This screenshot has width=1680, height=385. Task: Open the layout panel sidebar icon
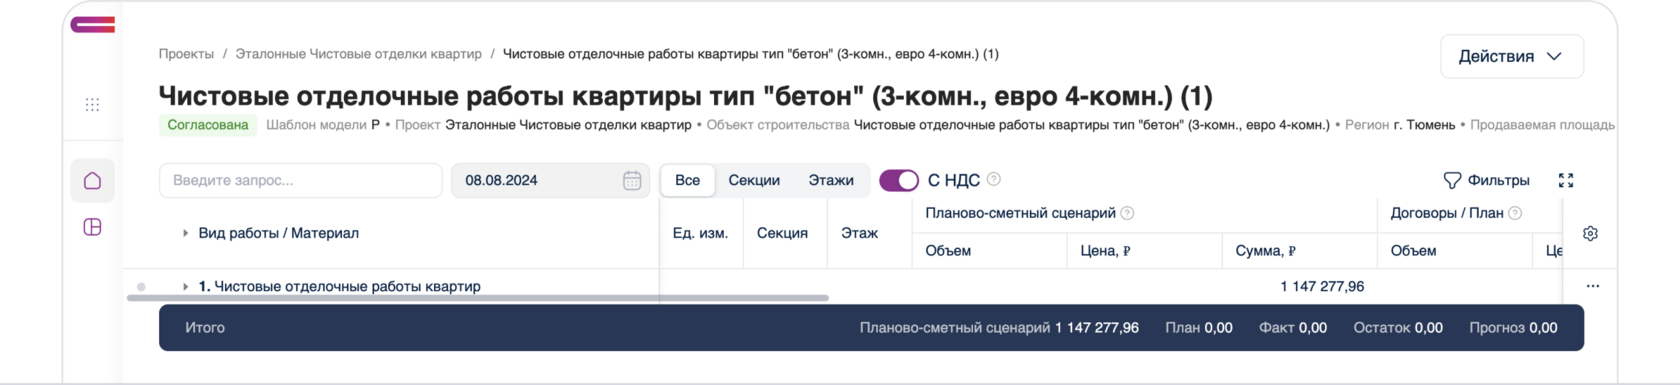pos(92,227)
